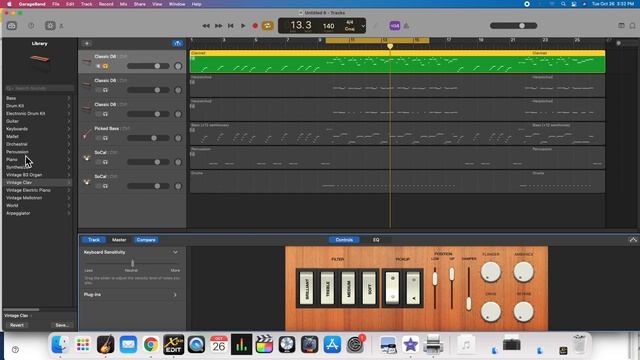Expand the Orchestral library category
Viewport: 640px width, 360px height.
(39, 144)
